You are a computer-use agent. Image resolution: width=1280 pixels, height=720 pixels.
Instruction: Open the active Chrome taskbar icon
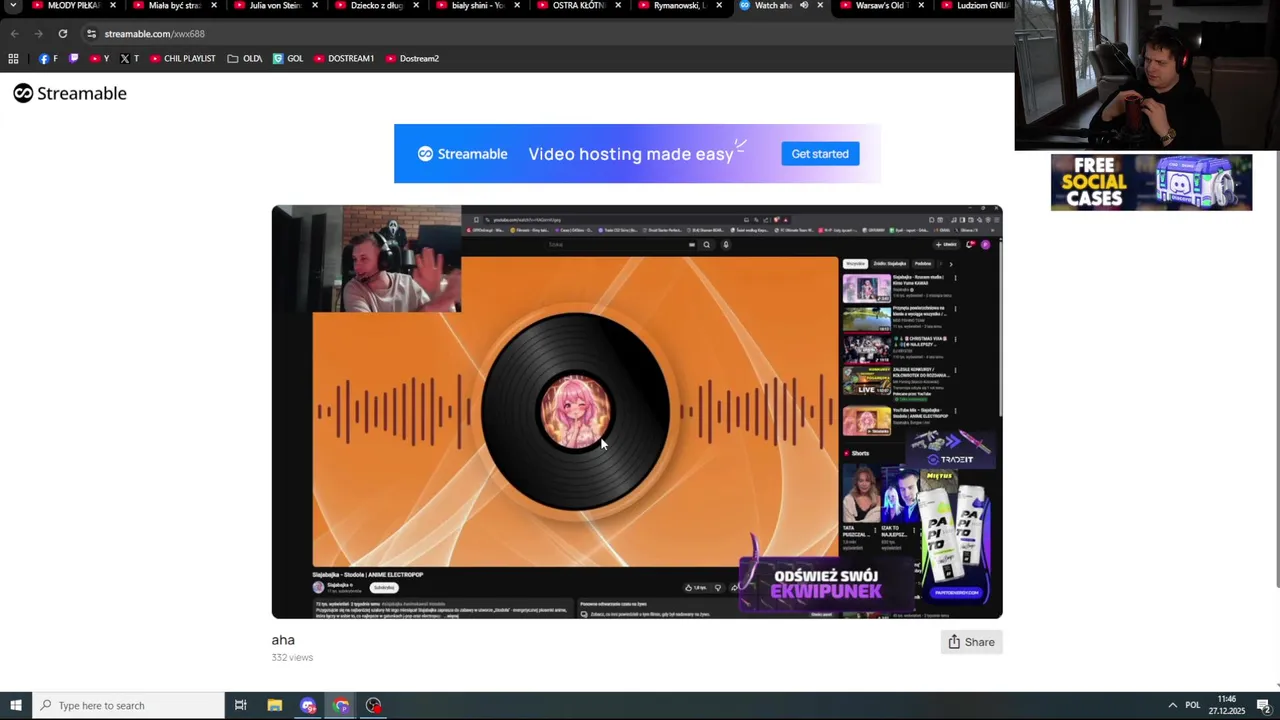point(341,706)
